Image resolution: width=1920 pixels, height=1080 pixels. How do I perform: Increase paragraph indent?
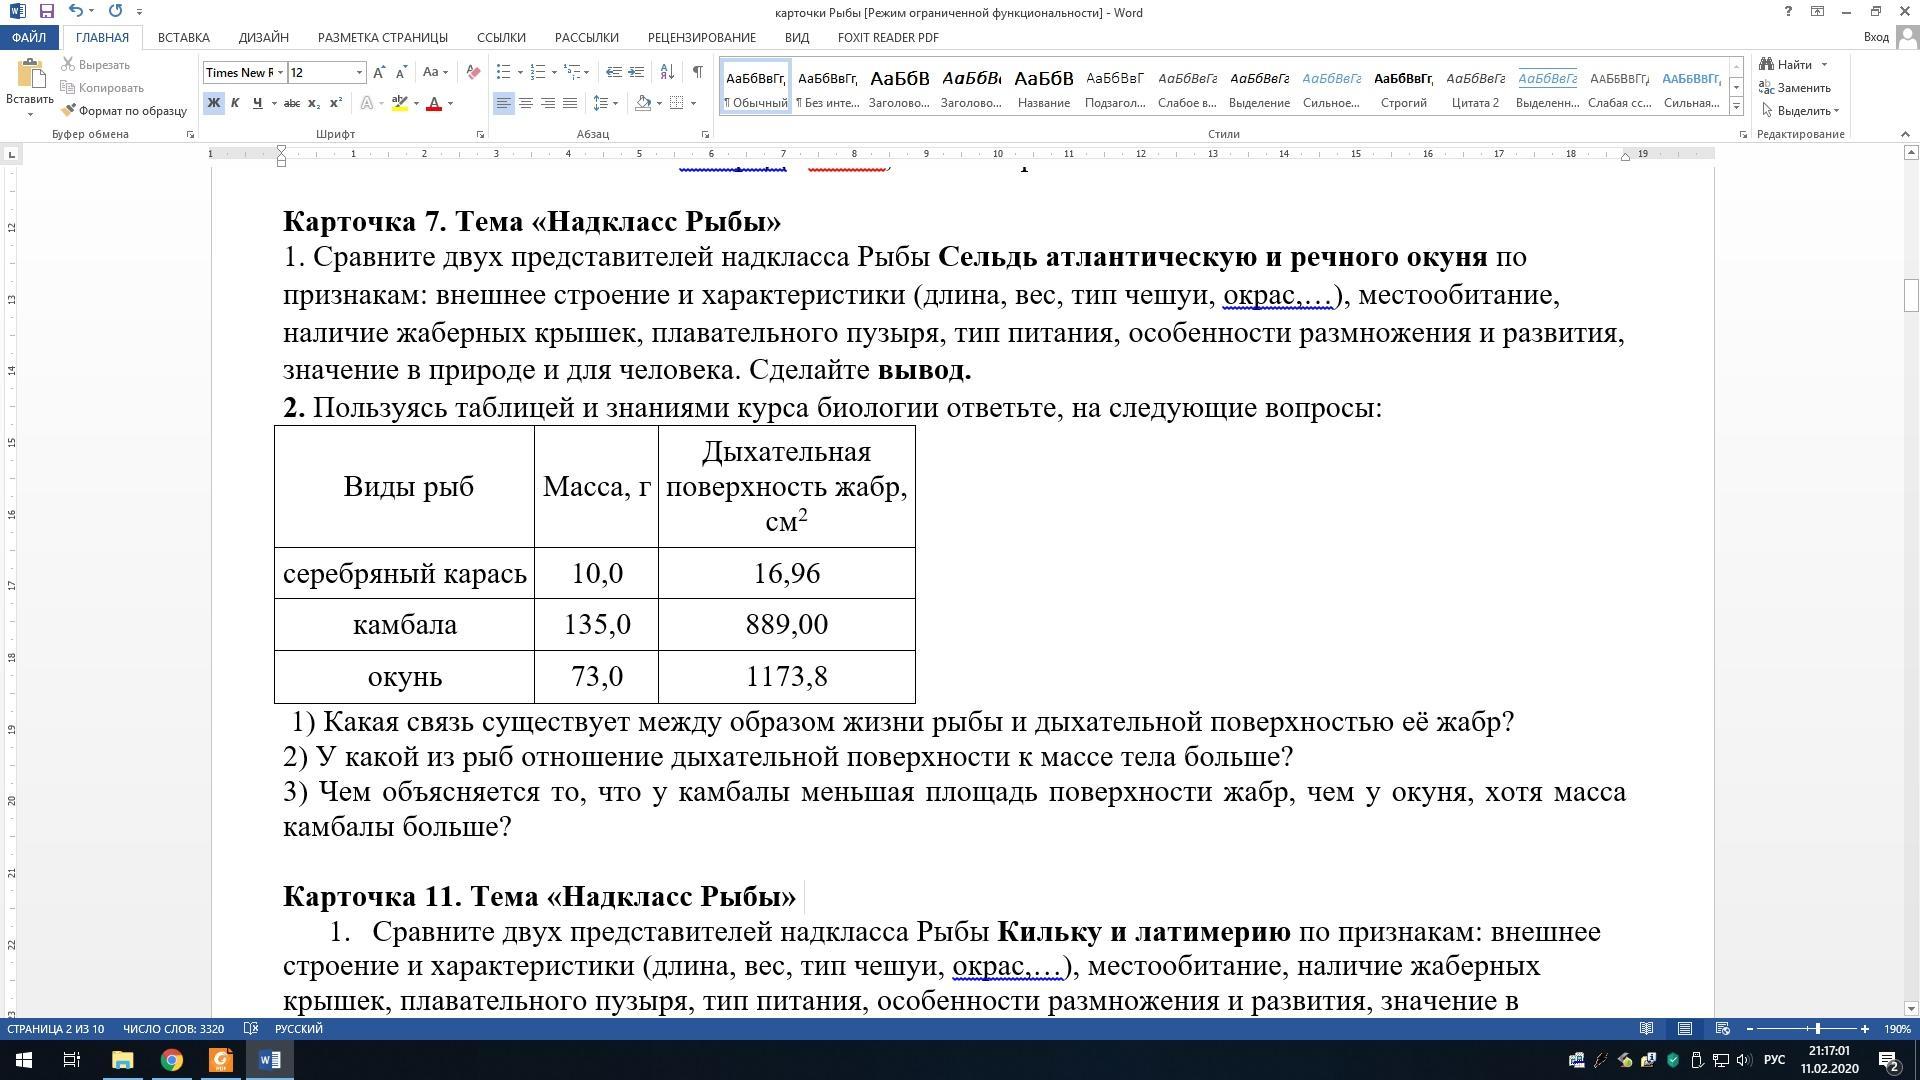click(637, 72)
